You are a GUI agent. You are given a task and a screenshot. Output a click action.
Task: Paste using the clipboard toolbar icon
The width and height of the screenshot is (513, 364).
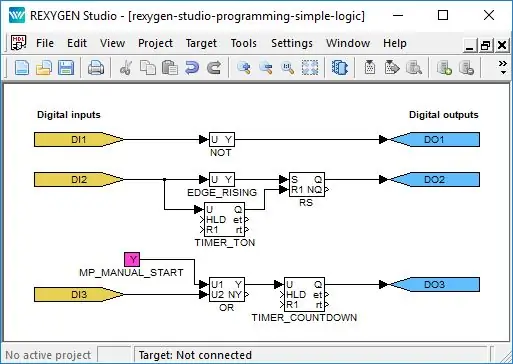170,68
